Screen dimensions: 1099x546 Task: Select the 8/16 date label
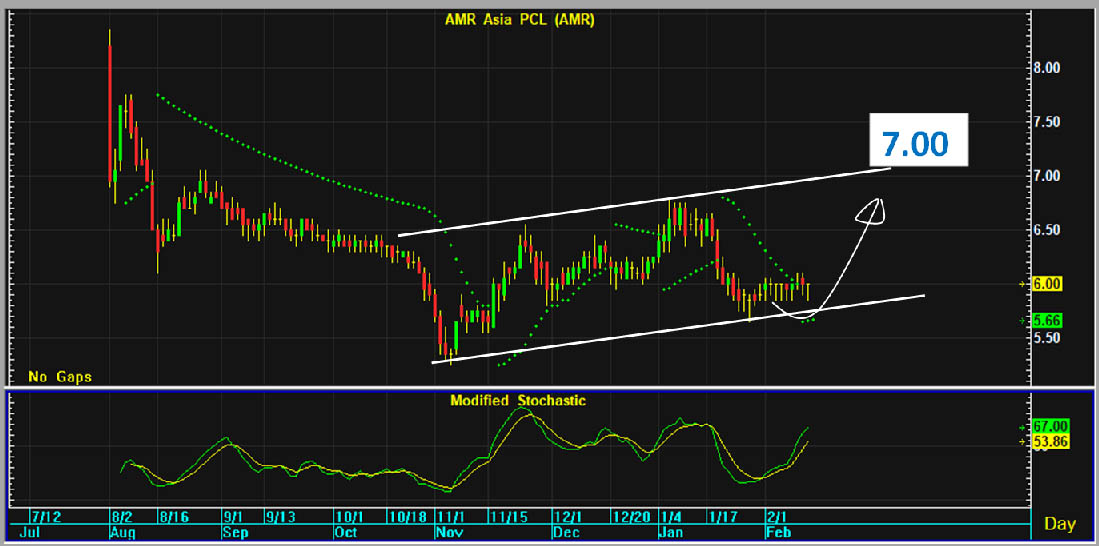[174, 517]
